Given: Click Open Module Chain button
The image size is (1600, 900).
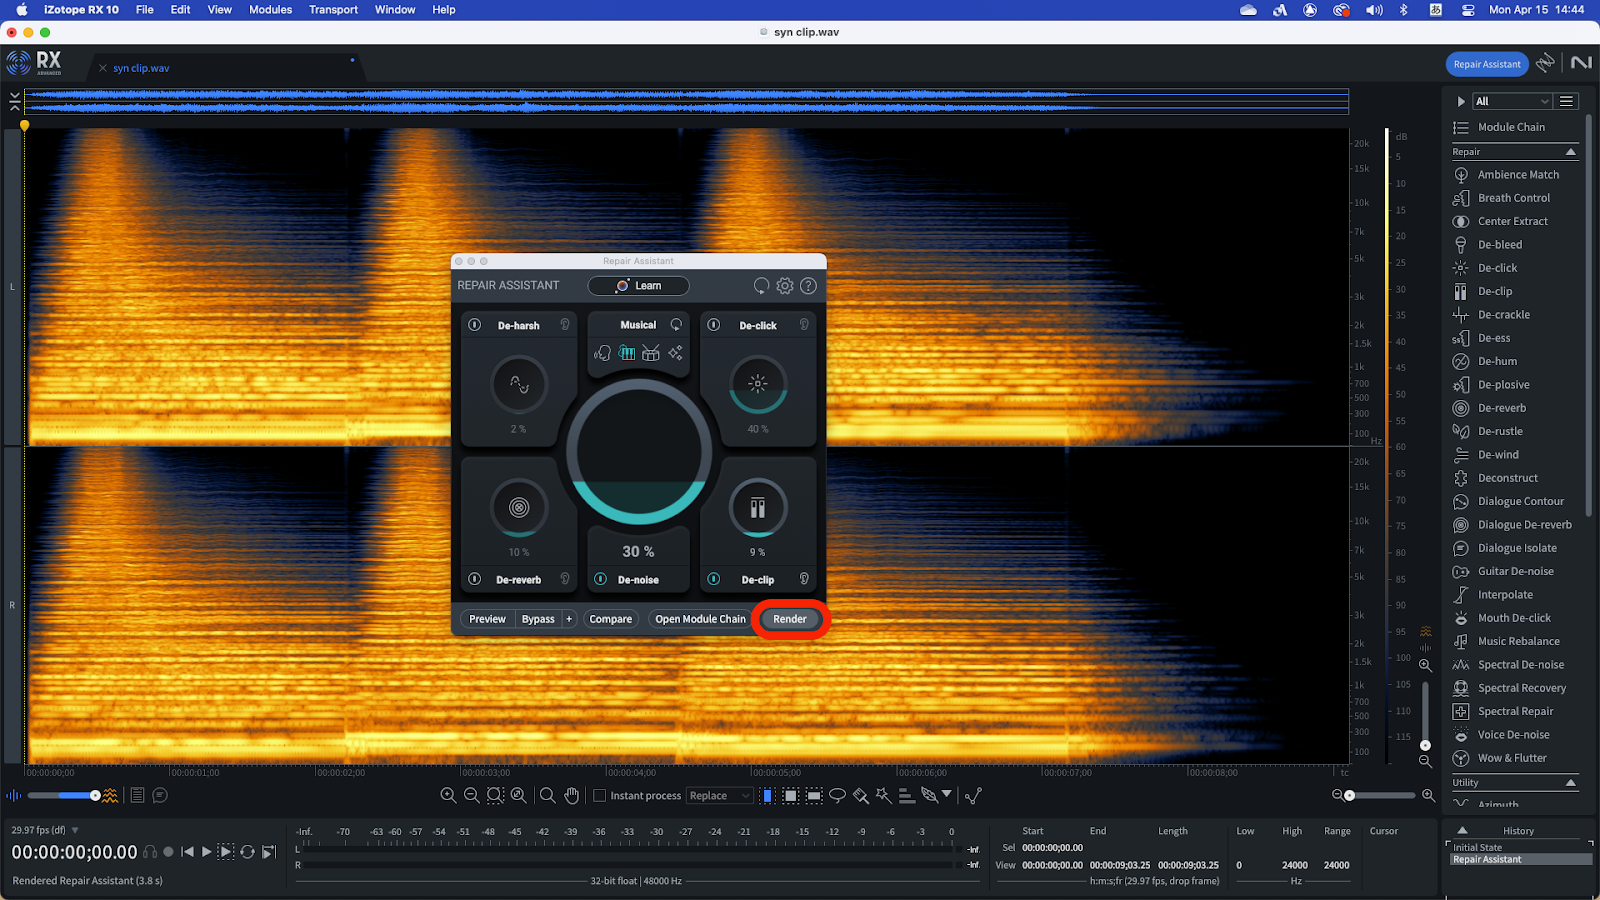Looking at the screenshot, I should 700,619.
